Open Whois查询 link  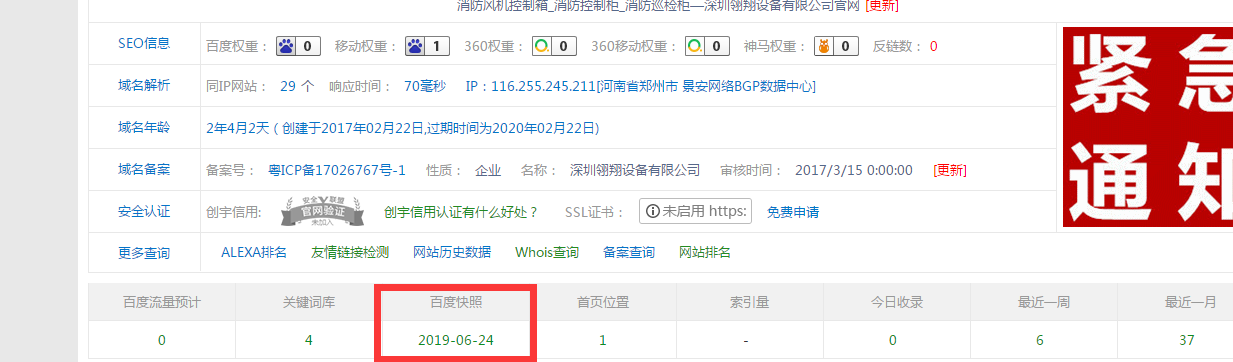pyautogui.click(x=547, y=252)
